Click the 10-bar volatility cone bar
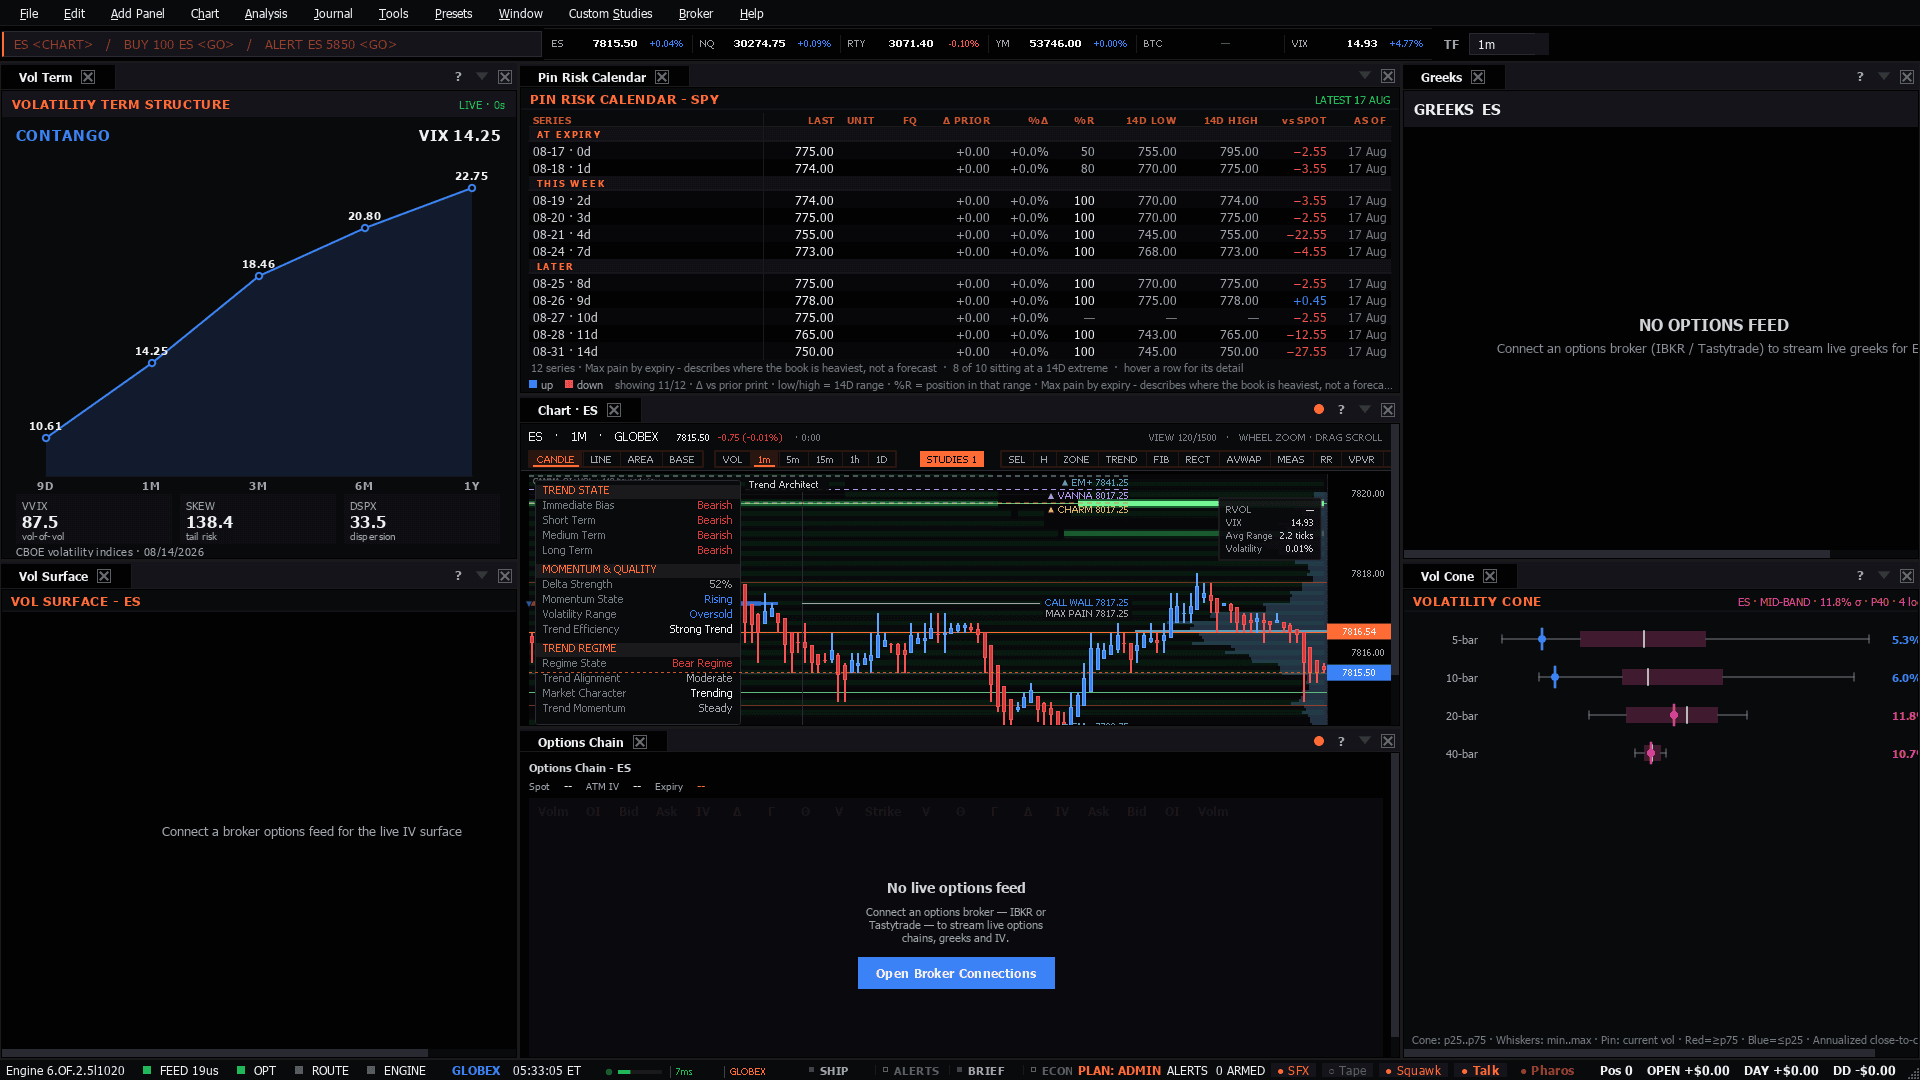Image resolution: width=1920 pixels, height=1080 pixels. point(1672,677)
